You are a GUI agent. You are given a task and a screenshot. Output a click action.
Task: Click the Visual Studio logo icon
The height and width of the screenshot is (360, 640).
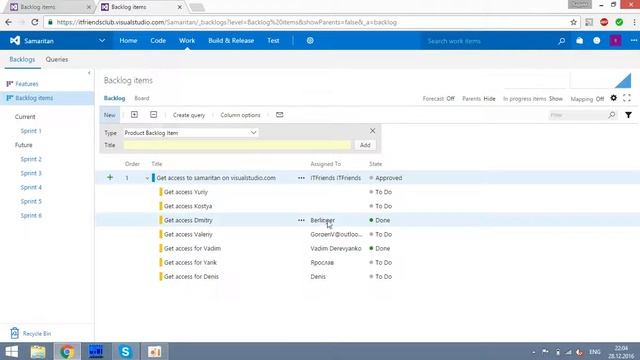click(x=15, y=40)
